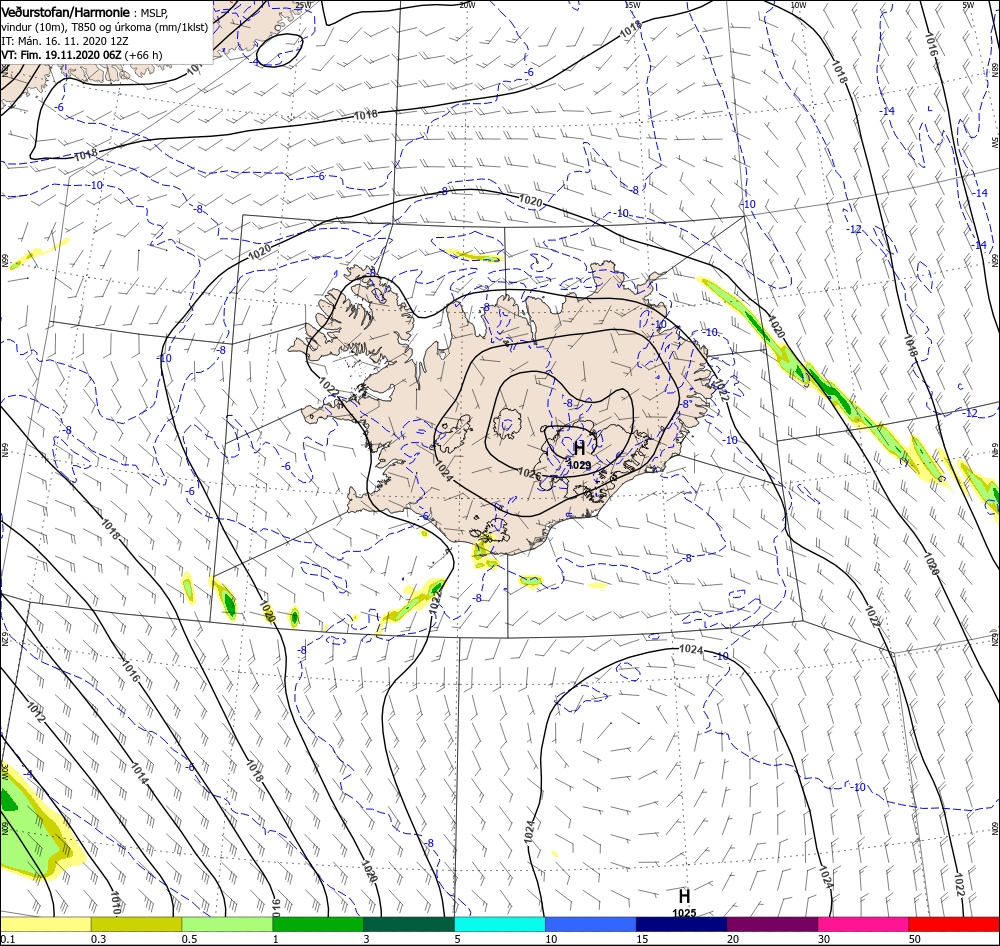Viewport: 1000px width, 946px height.
Task: Click the red 50+ legend swatch
Action: [954, 924]
